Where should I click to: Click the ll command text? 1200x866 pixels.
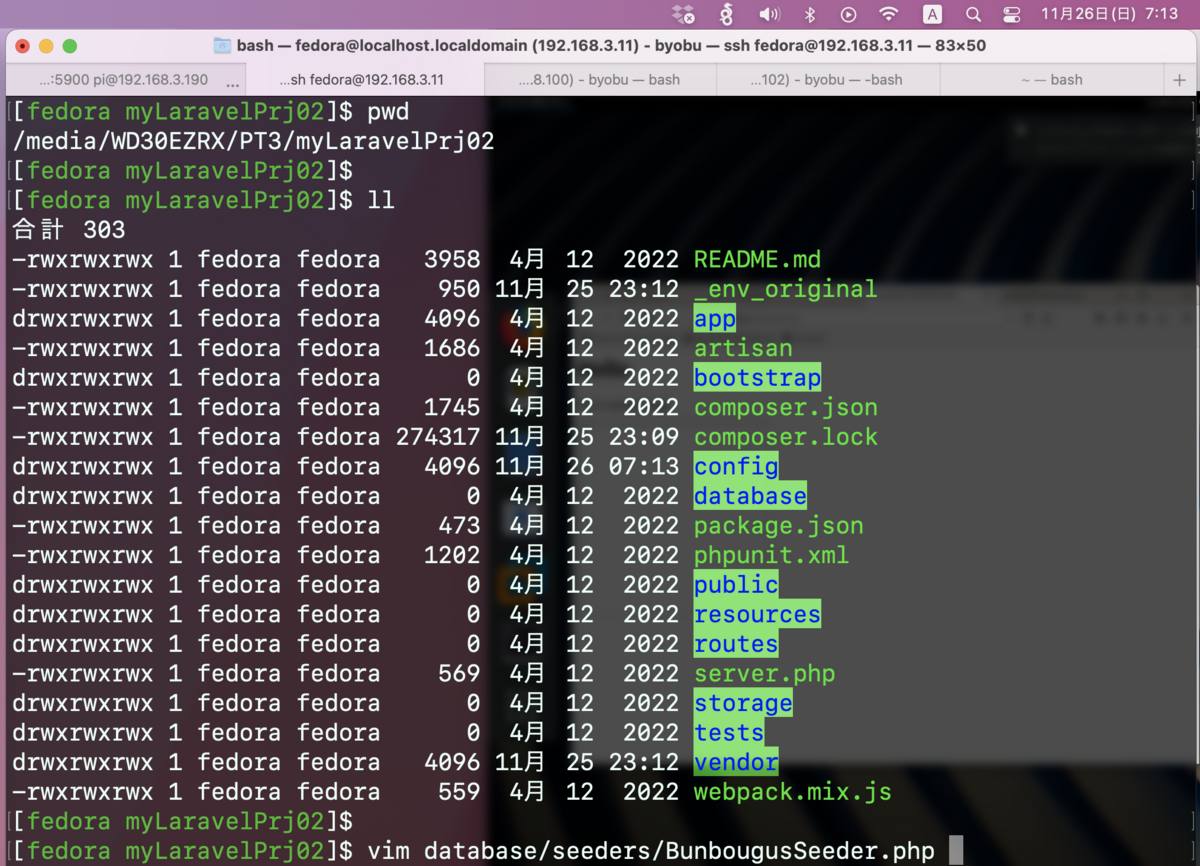coord(381,201)
